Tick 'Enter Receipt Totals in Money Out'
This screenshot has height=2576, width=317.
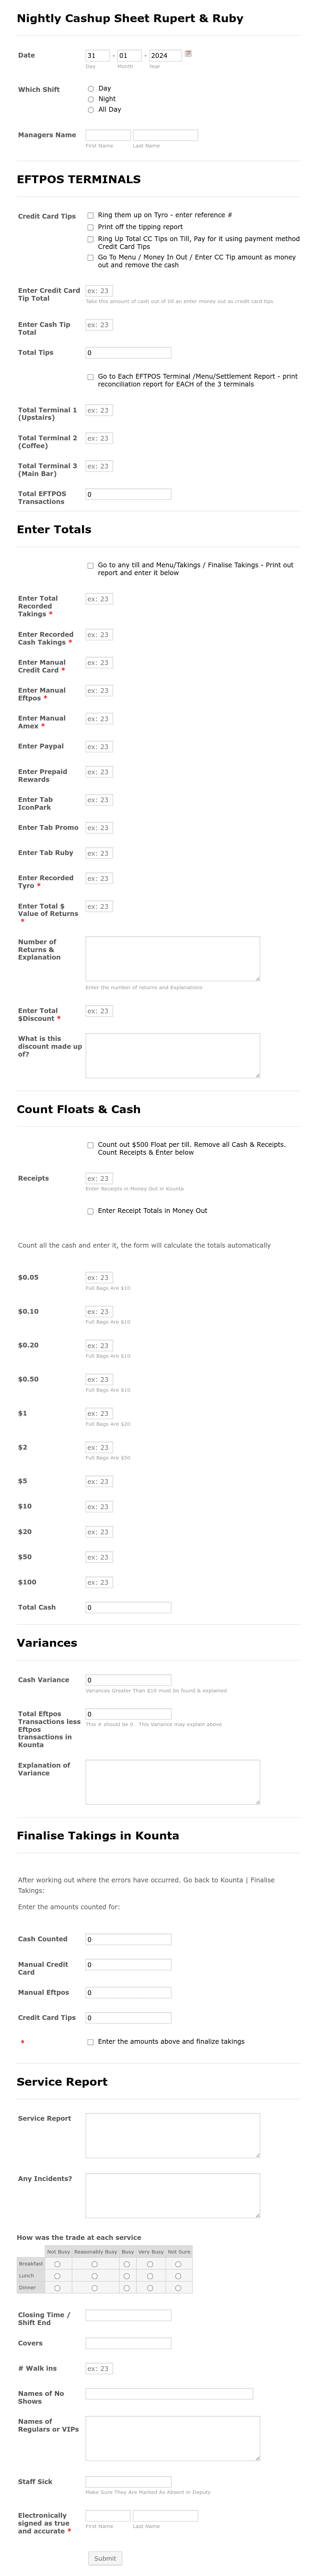click(90, 1211)
